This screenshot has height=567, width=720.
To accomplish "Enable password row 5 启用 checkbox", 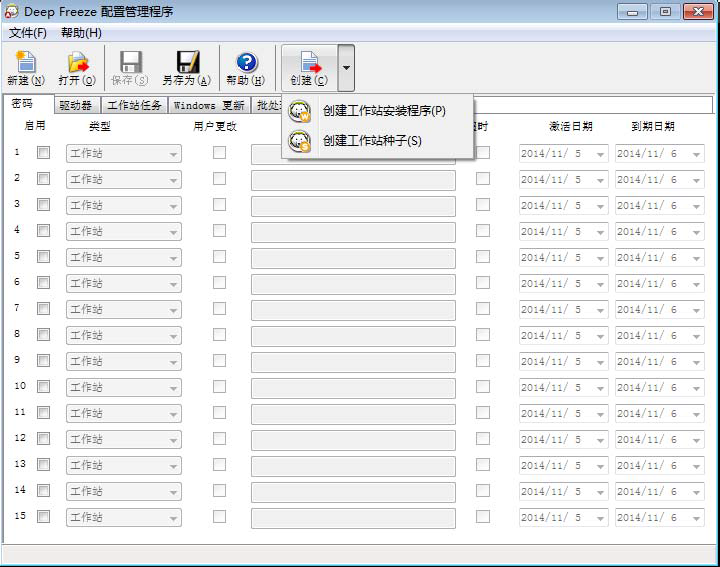I will (x=44, y=257).
